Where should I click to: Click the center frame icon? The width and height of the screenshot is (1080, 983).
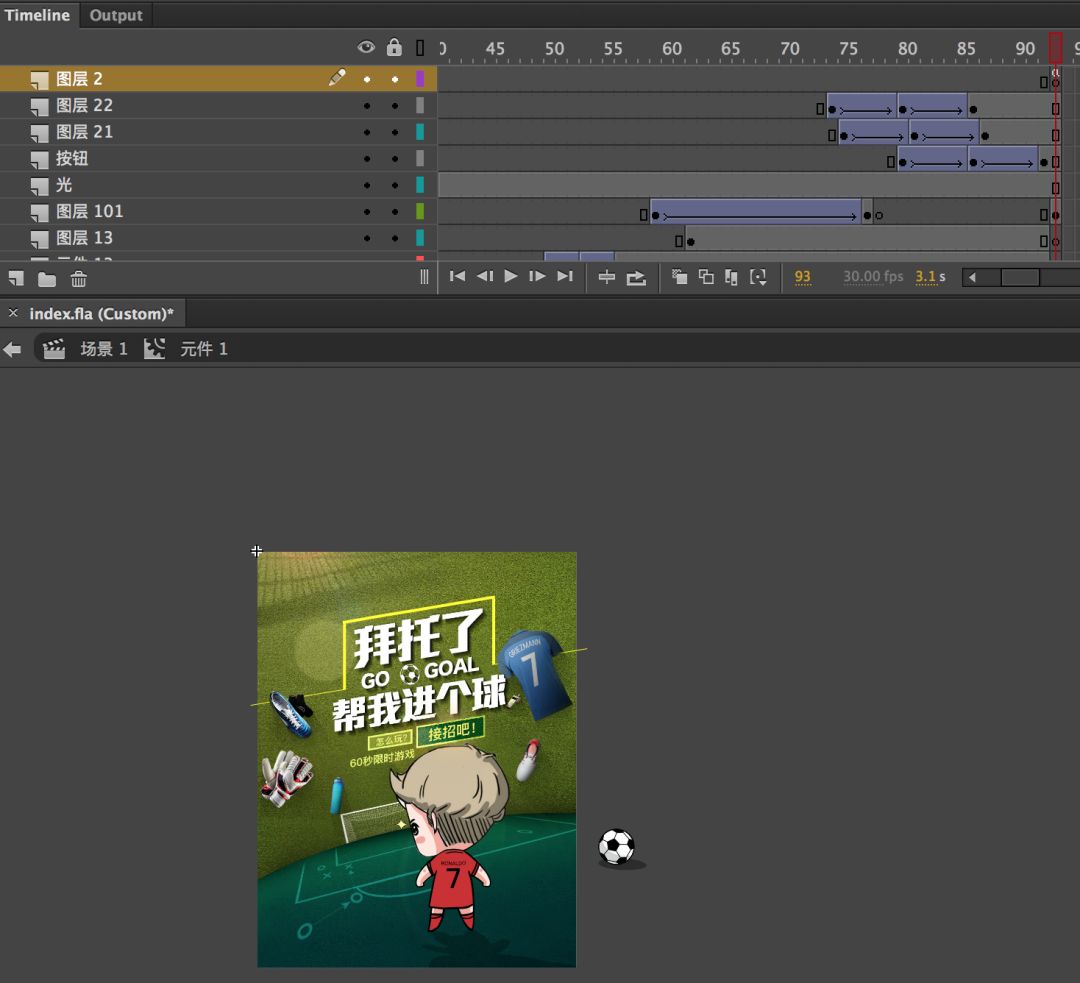tap(607, 277)
